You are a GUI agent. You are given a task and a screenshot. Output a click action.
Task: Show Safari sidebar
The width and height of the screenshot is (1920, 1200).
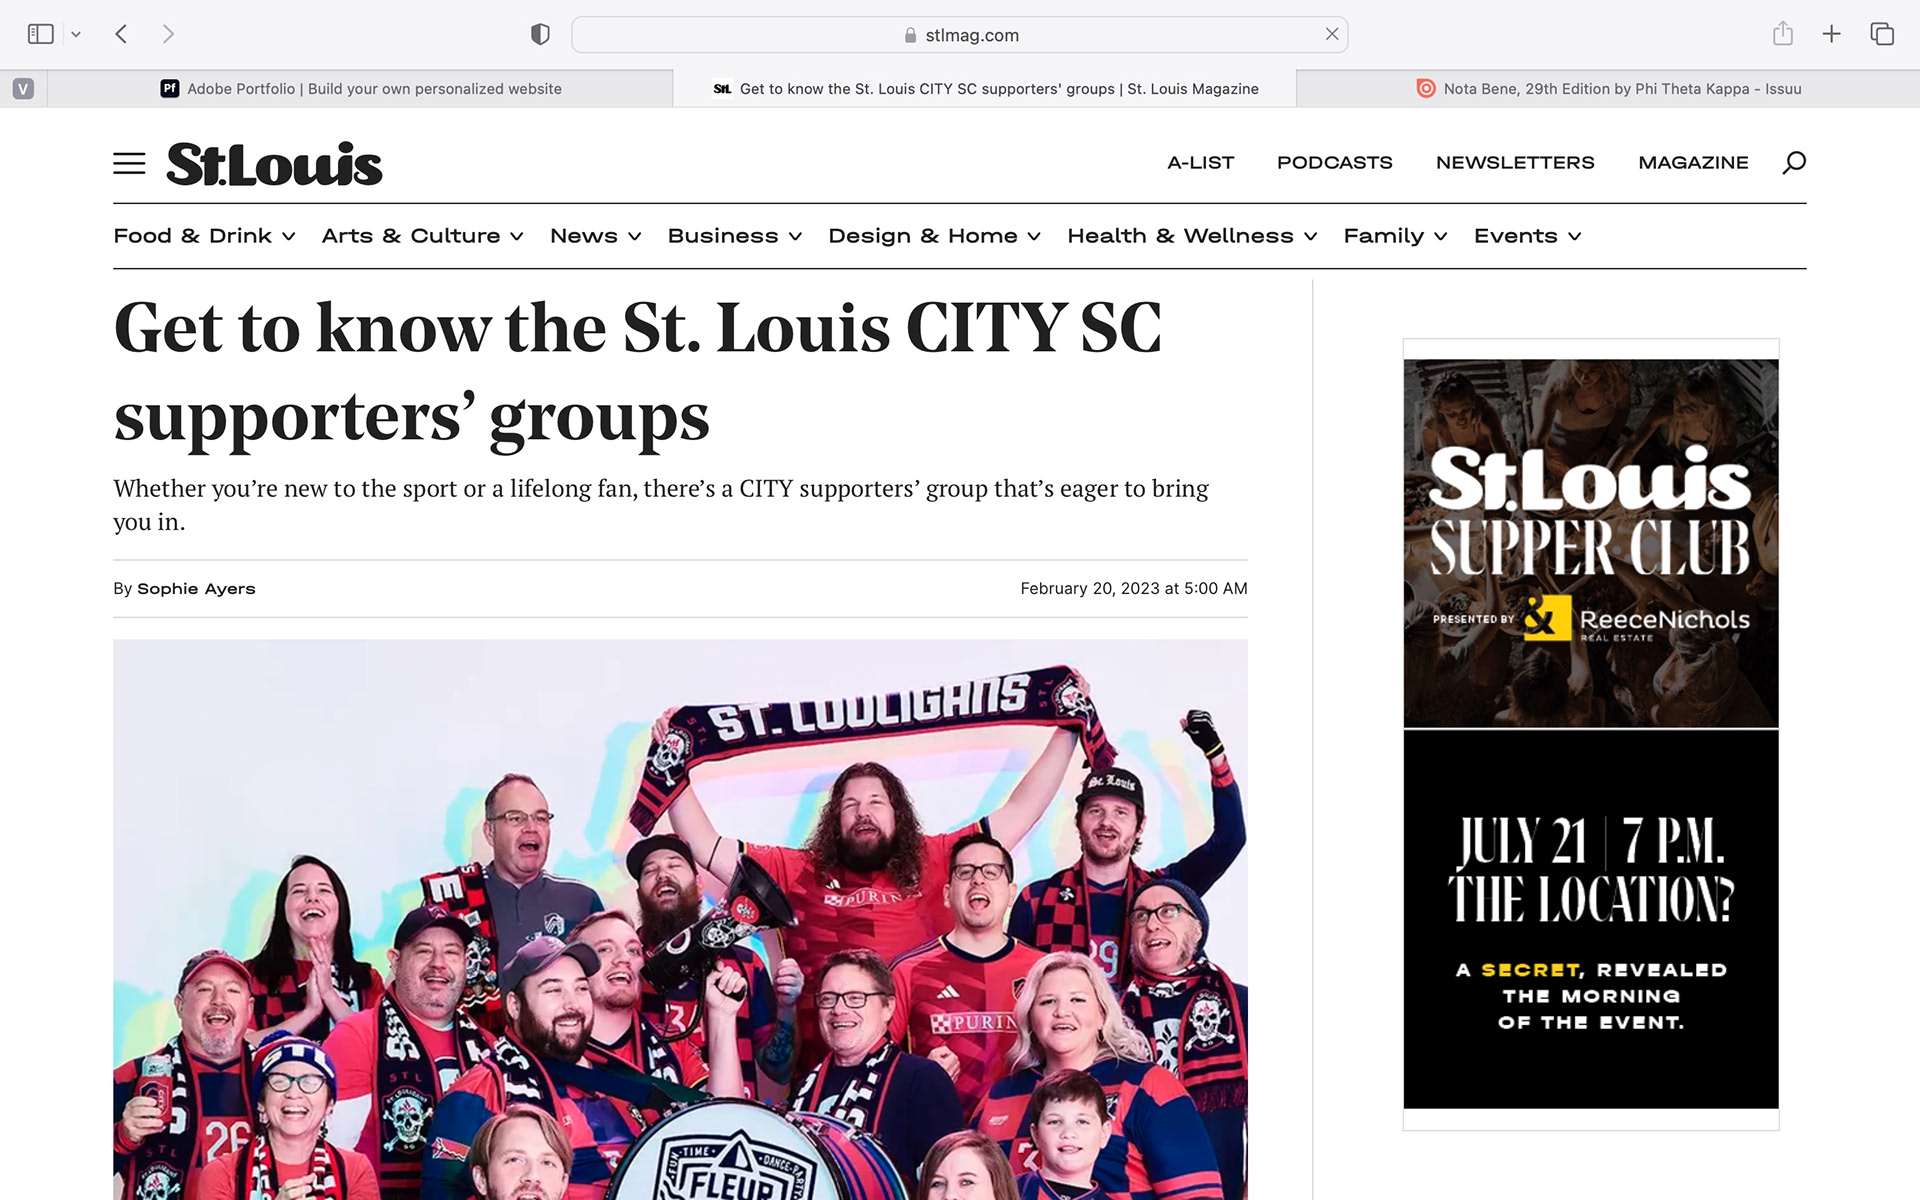(x=41, y=34)
